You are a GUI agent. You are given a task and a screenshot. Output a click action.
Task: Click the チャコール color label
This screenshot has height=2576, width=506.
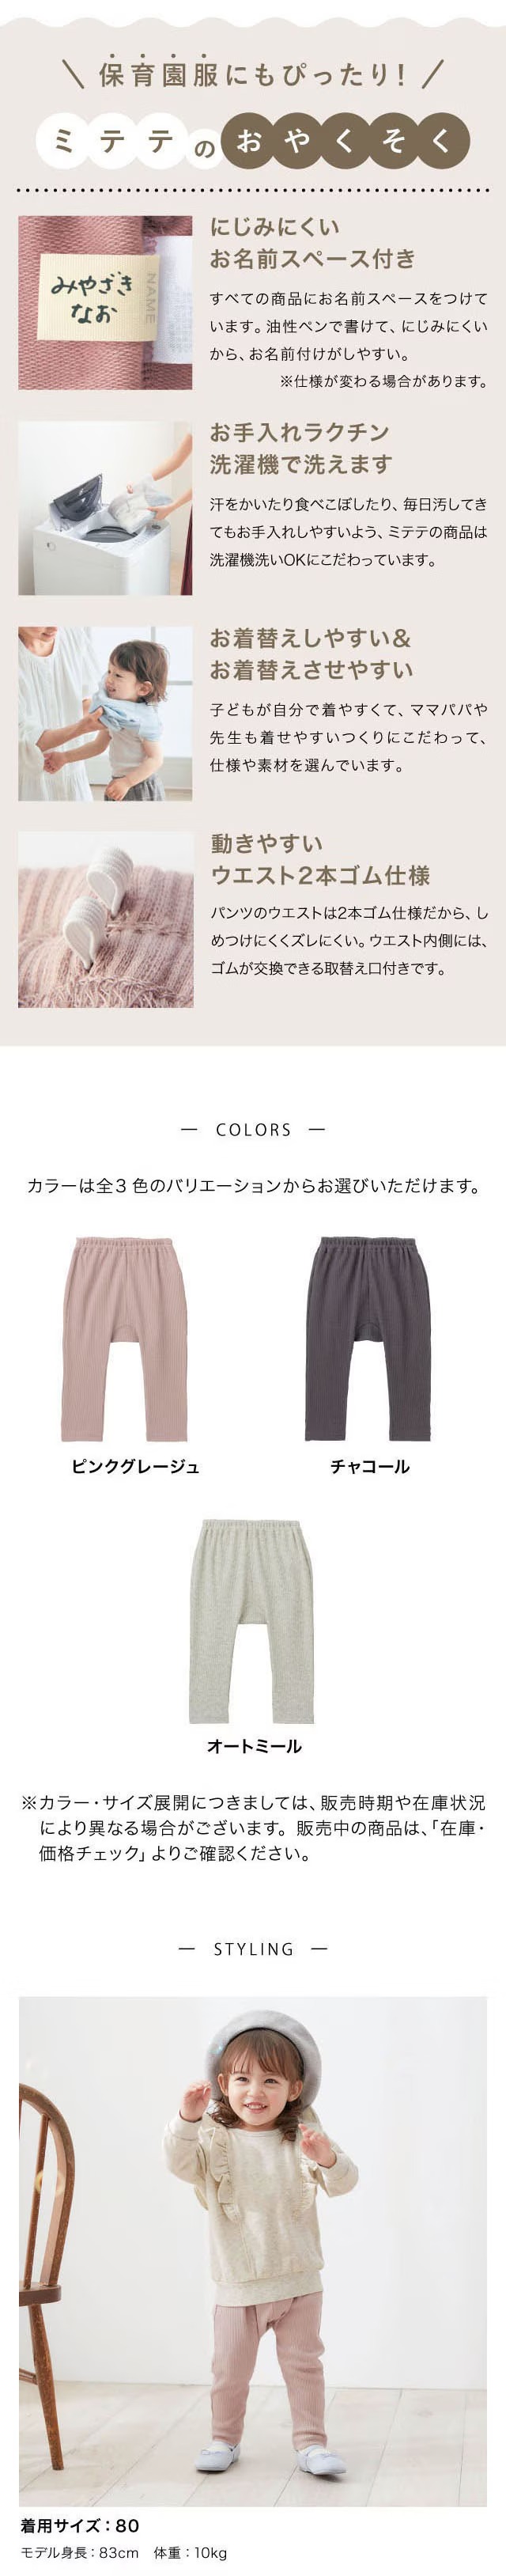(x=370, y=1467)
